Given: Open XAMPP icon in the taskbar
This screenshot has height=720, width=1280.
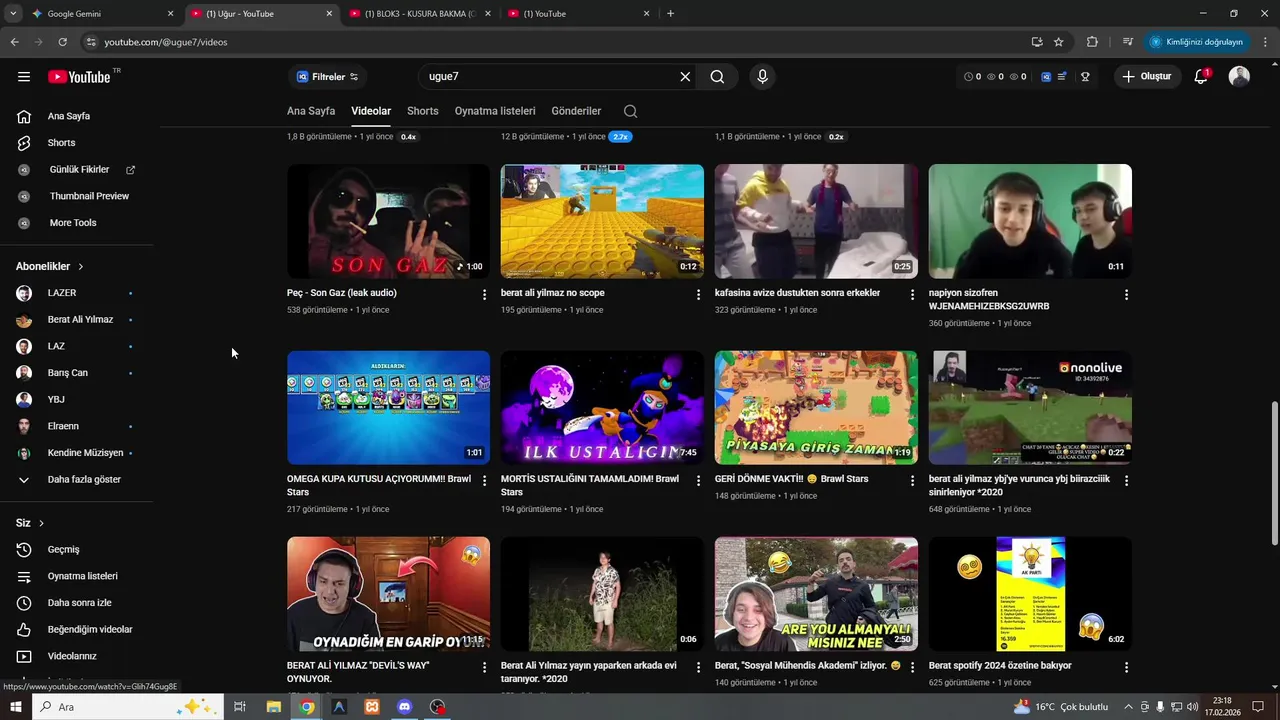Looking at the screenshot, I should pos(372,707).
